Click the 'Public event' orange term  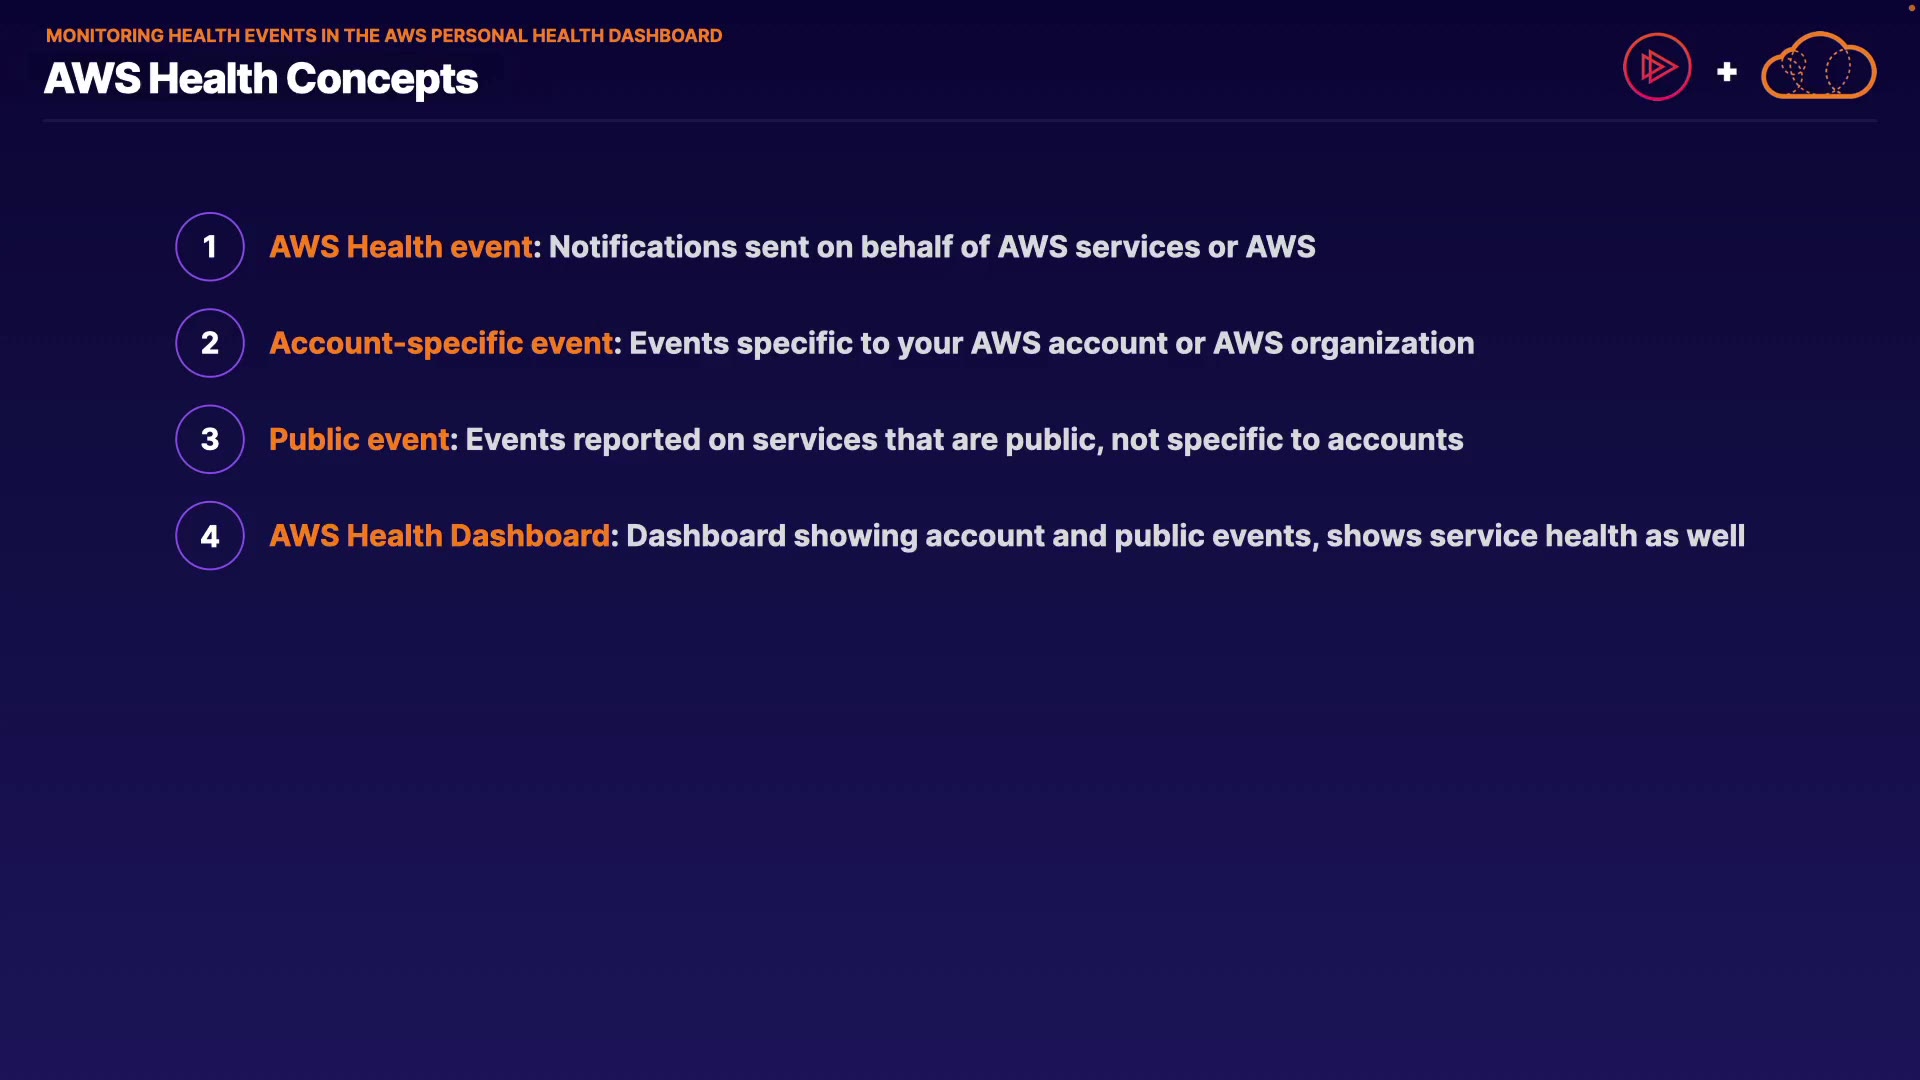point(359,439)
